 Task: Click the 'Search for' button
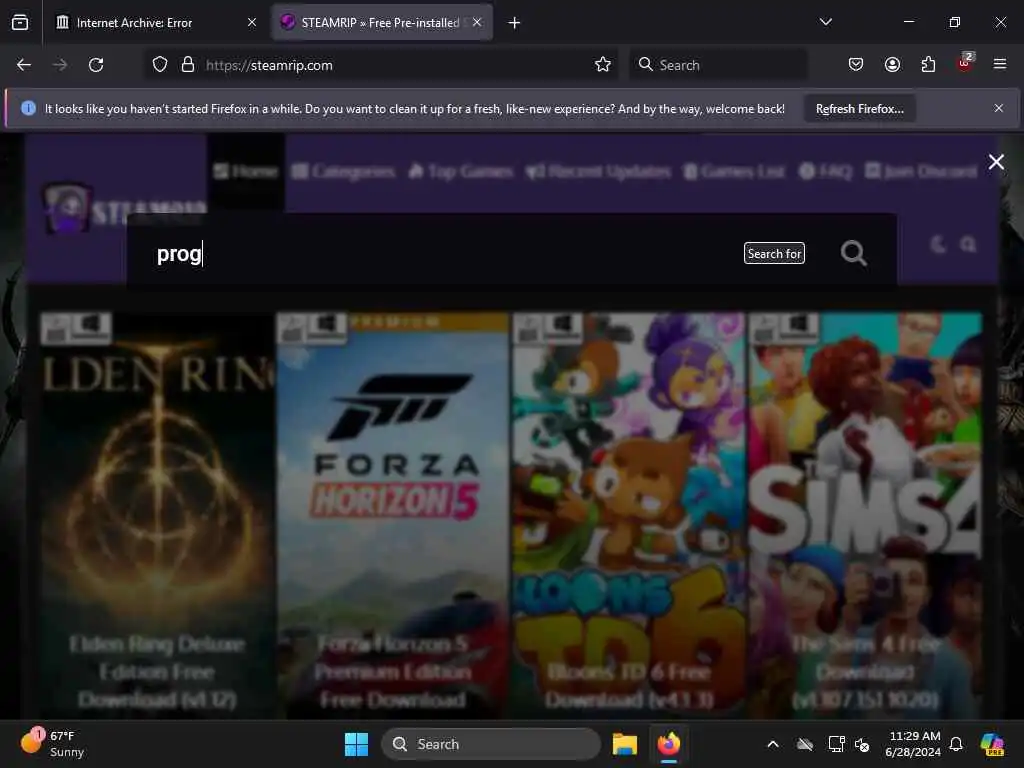pos(774,253)
